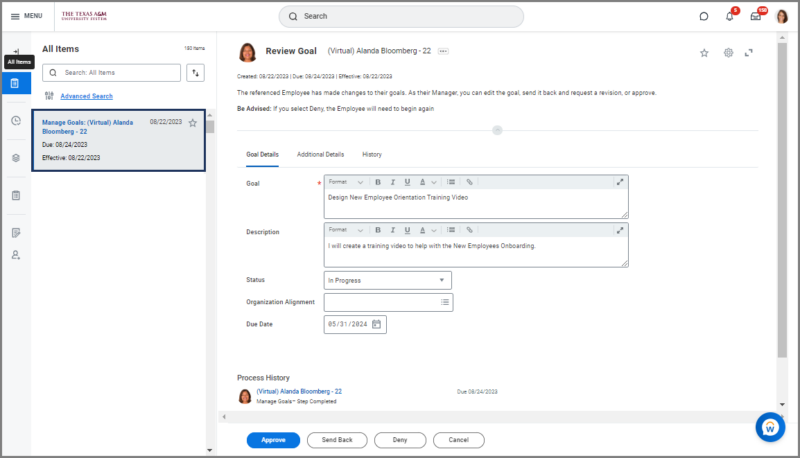Screen dimensions: 800x458
Task: Click the sort arrows icon beside search
Action: pos(195,73)
